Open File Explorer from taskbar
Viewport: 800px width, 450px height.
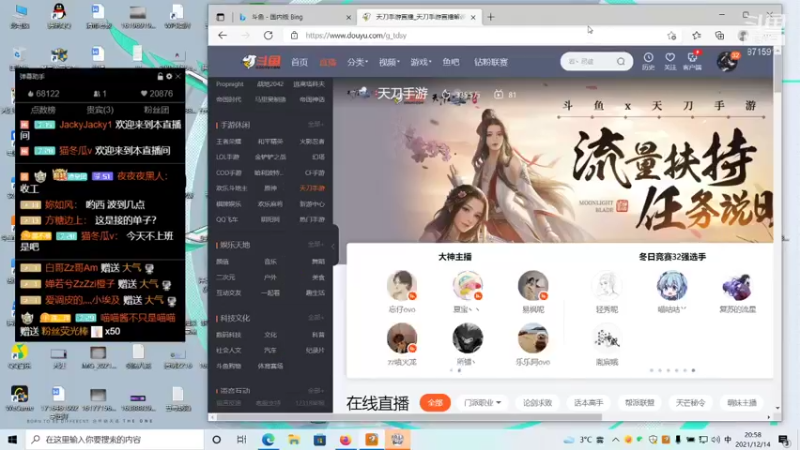click(294, 439)
